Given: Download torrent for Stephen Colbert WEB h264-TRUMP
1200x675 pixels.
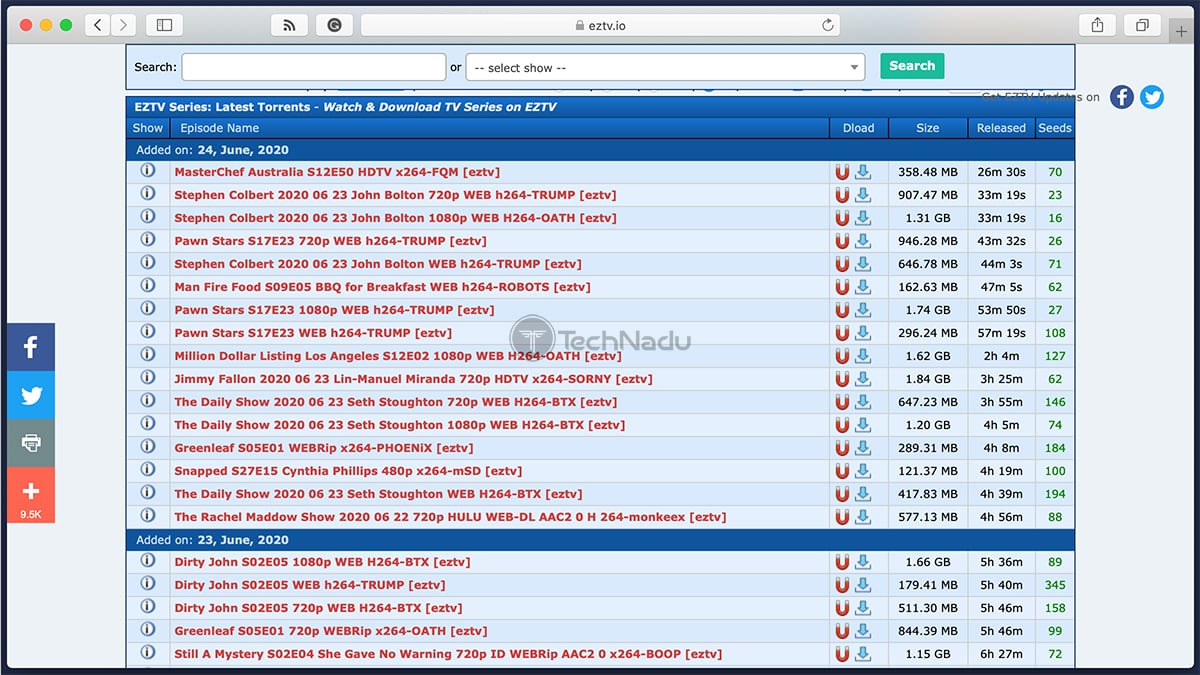Looking at the screenshot, I should coord(862,264).
